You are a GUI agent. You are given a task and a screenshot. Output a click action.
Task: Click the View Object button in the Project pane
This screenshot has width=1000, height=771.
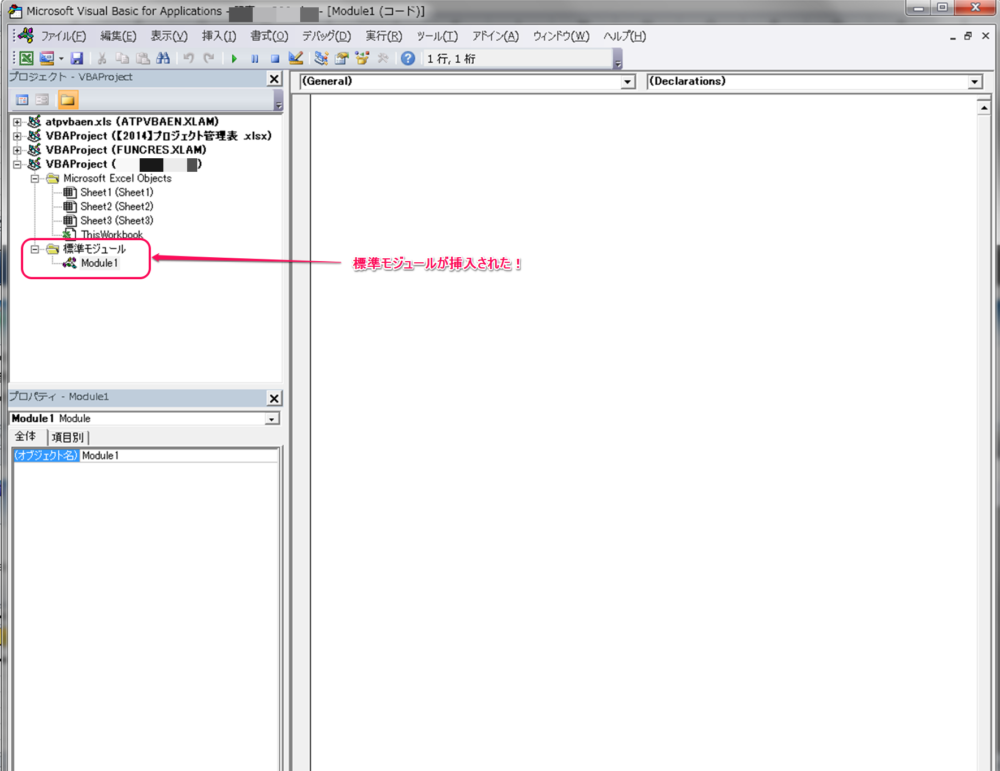pos(42,99)
